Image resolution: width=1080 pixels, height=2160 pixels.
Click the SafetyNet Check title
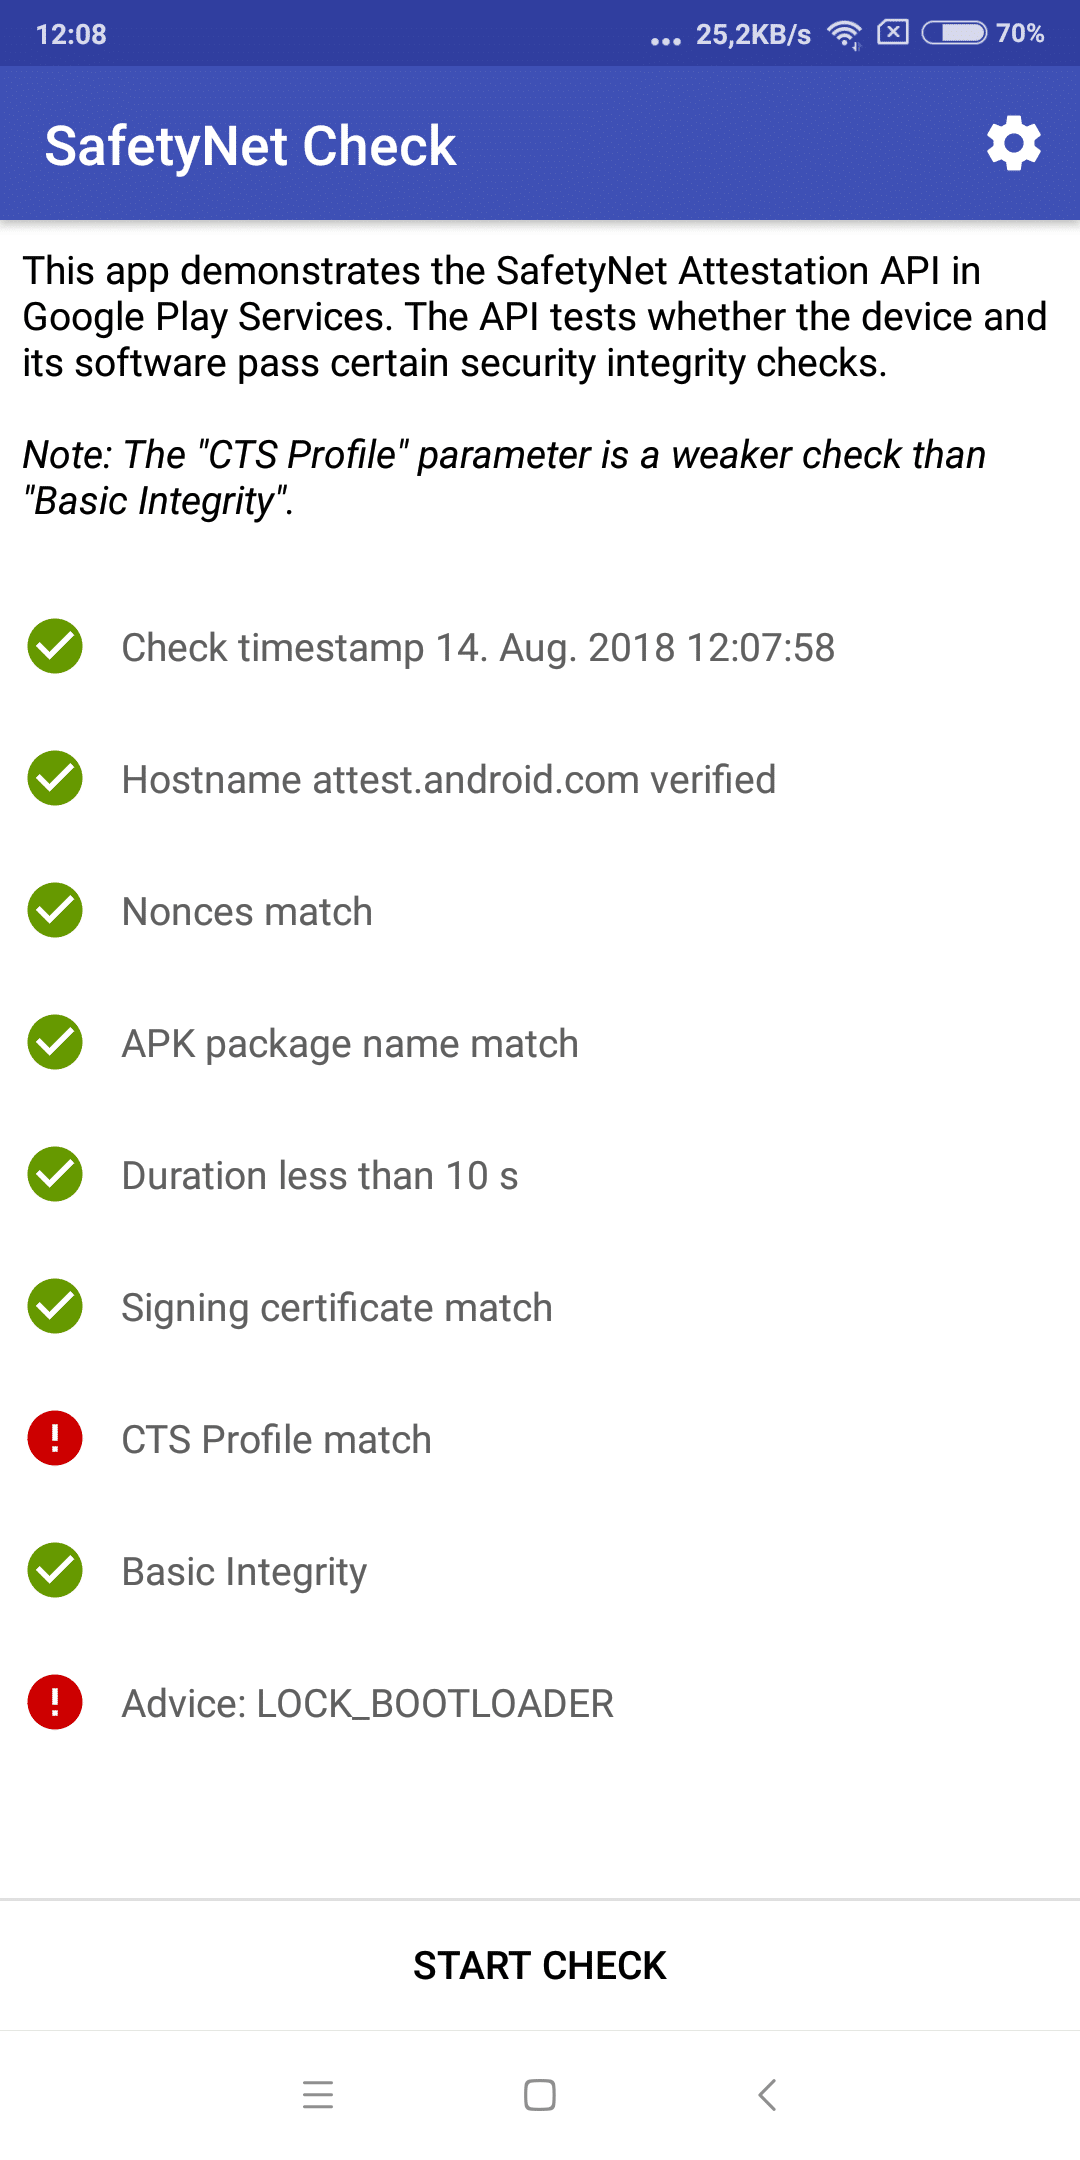250,146
